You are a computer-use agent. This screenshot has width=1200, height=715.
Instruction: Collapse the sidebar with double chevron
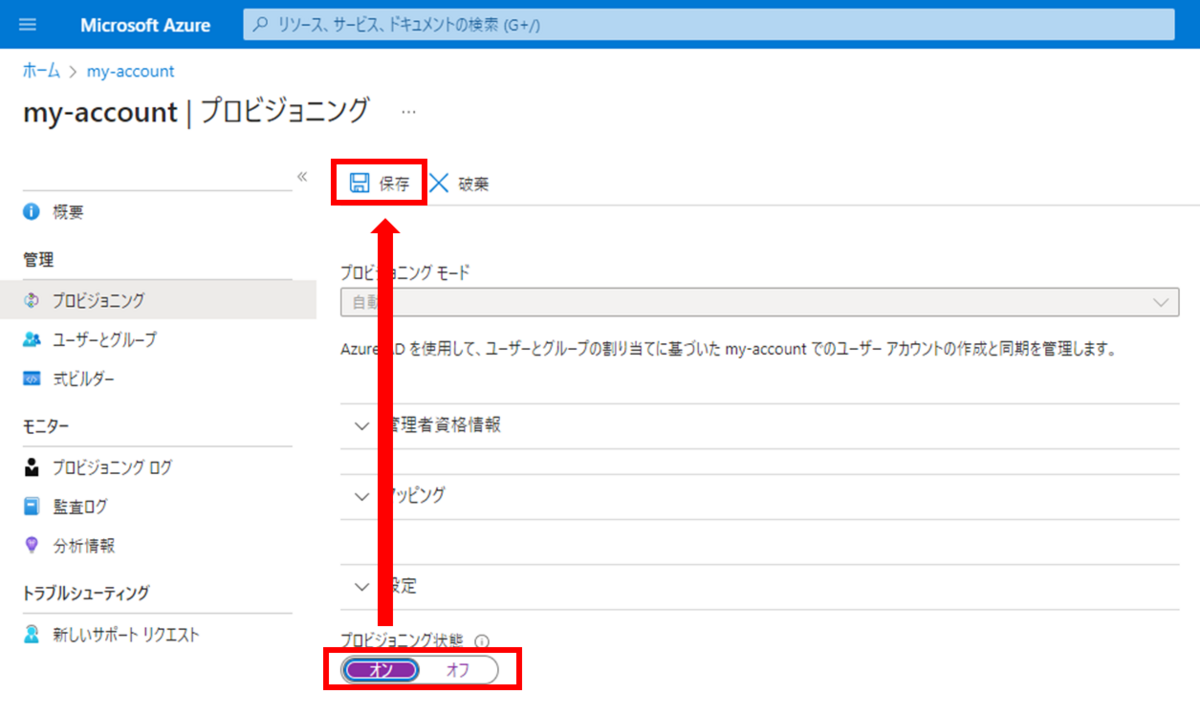coord(302,177)
